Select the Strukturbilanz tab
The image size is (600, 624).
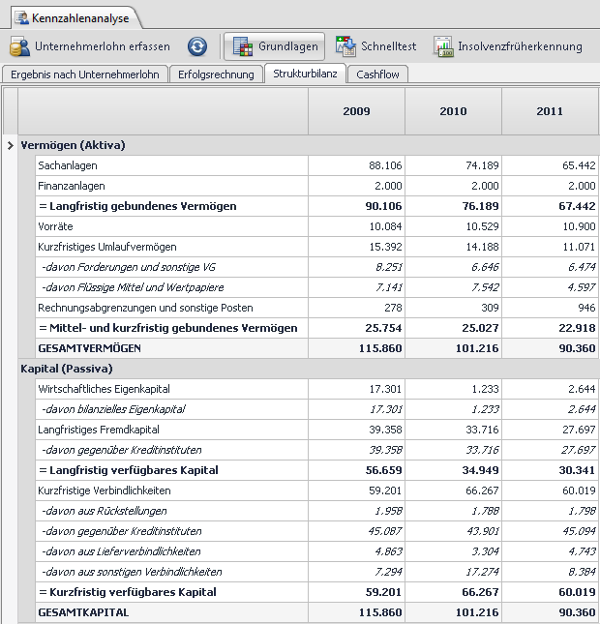pyautogui.click(x=305, y=74)
